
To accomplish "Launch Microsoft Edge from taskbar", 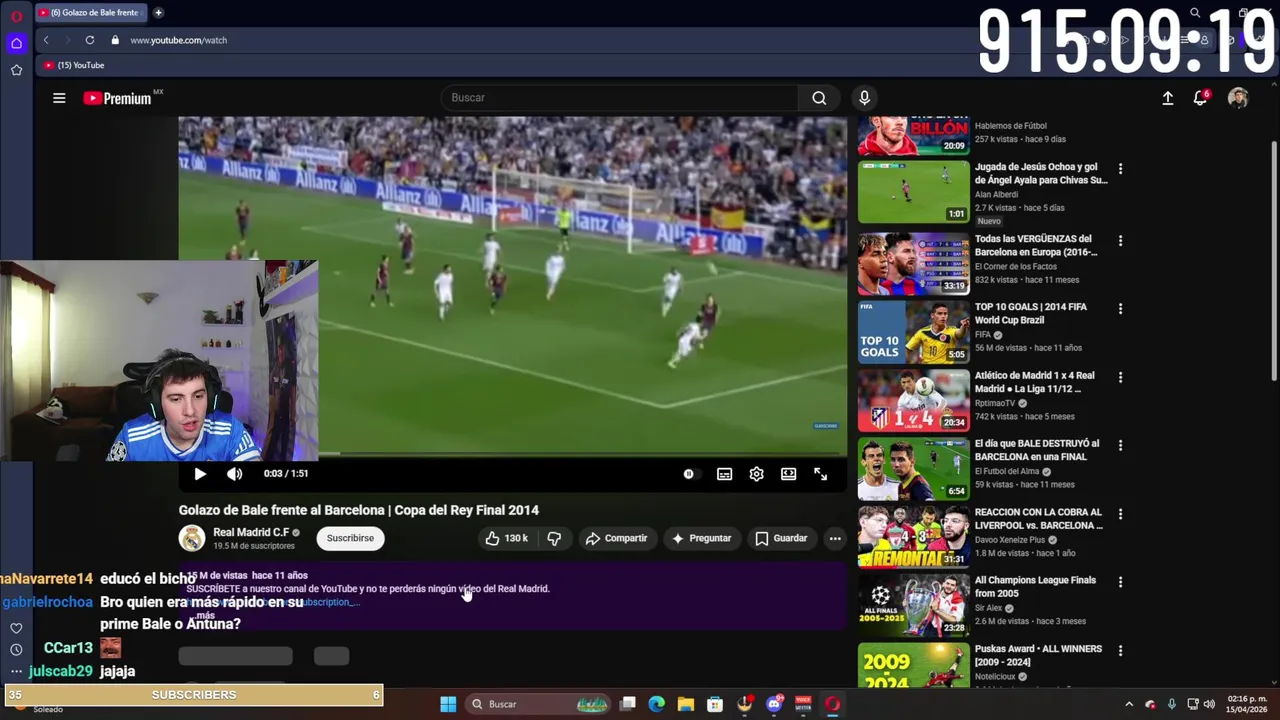I will pos(656,704).
